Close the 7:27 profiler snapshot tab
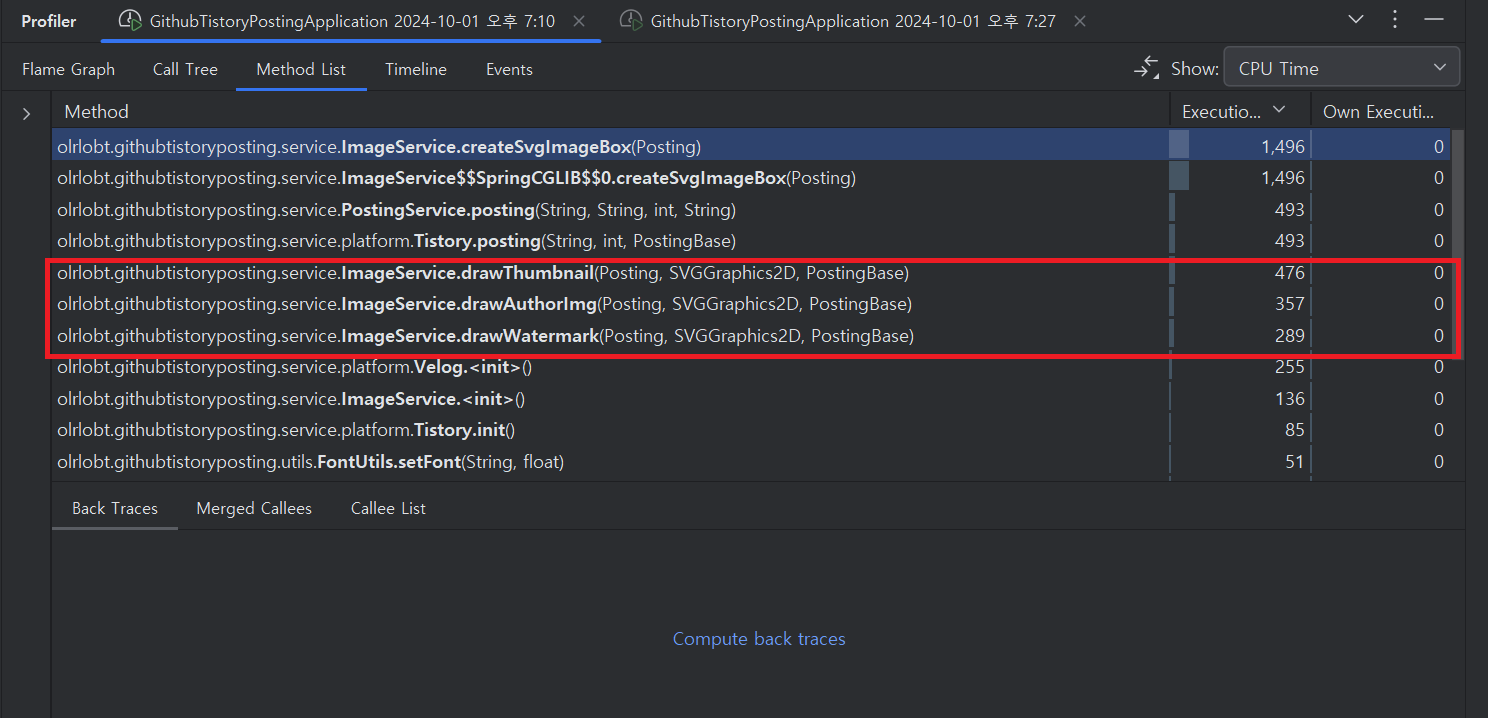This screenshot has height=718, width=1488. pos(1079,21)
